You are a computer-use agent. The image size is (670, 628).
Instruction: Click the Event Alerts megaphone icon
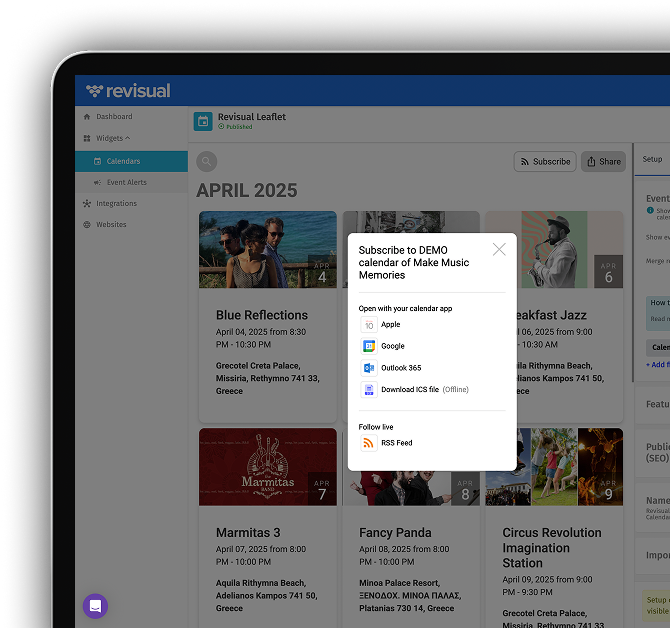[x=97, y=182]
